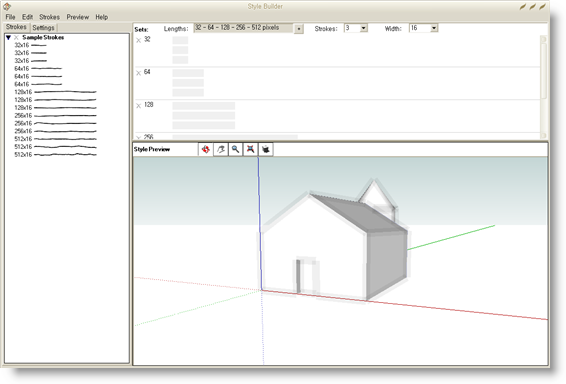This screenshot has width=566, height=384.
Task: Click the Sets panel vertical scrollbar
Action: [544, 87]
